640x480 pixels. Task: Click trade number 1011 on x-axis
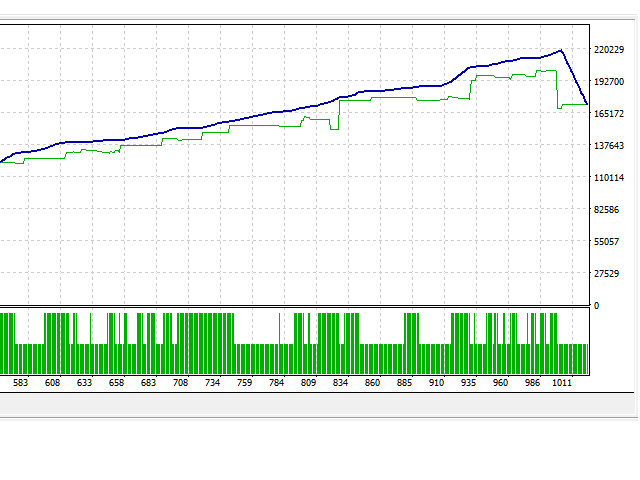[562, 383]
